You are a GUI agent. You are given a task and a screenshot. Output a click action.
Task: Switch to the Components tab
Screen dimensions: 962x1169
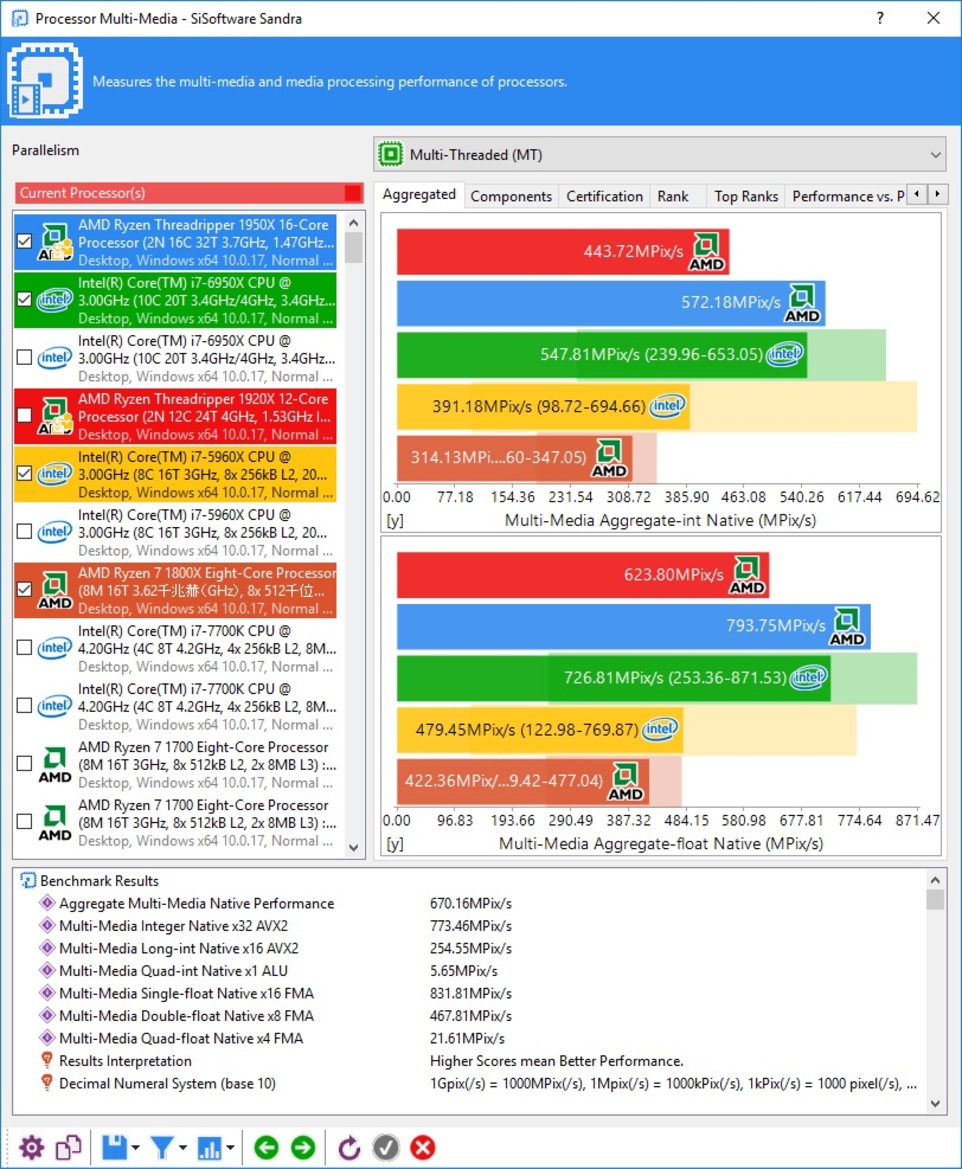click(x=511, y=196)
